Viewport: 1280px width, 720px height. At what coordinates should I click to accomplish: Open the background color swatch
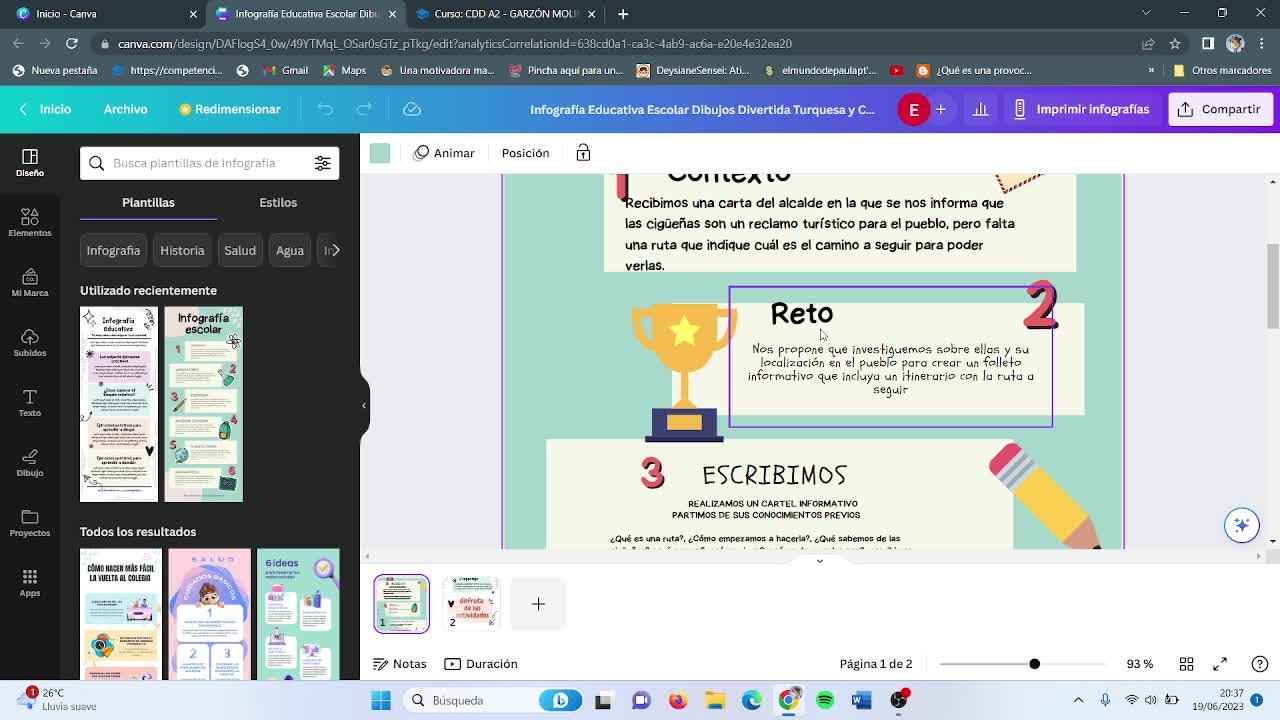click(x=379, y=153)
